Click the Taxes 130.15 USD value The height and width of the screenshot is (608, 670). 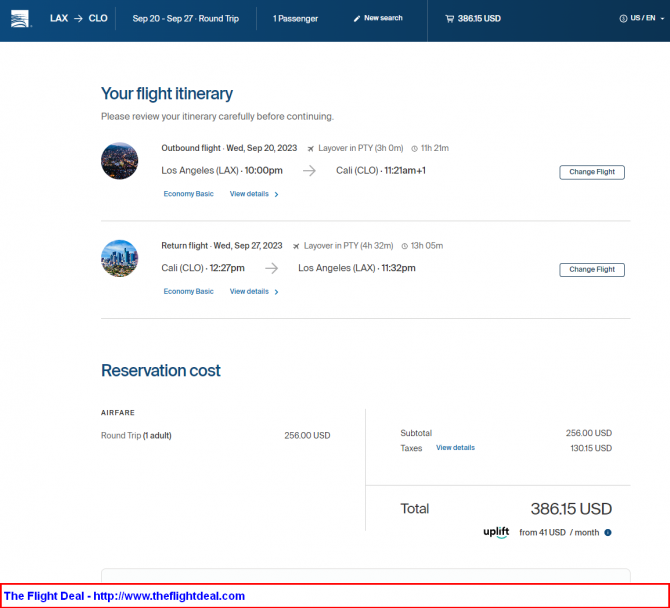point(591,448)
